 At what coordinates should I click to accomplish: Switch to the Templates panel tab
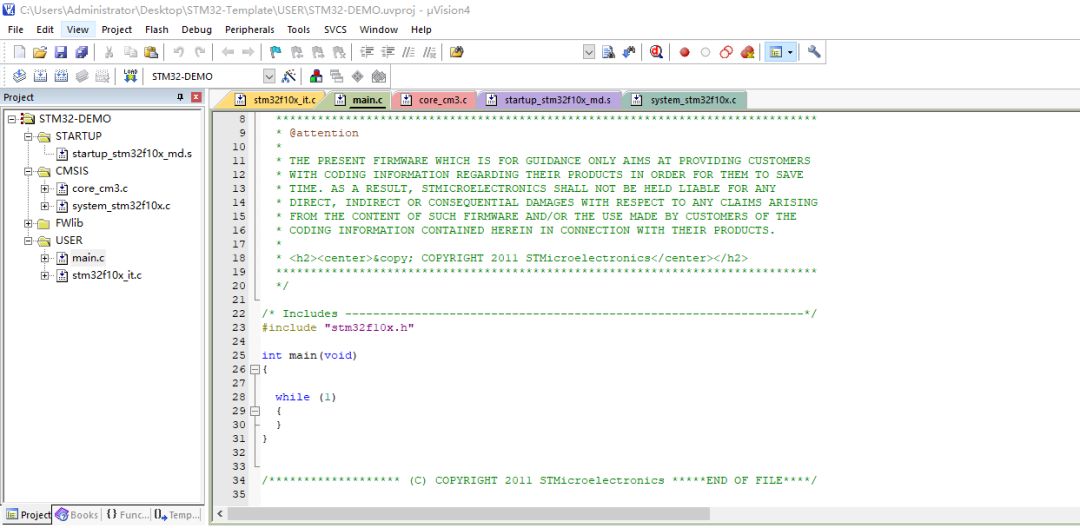click(x=177, y=515)
